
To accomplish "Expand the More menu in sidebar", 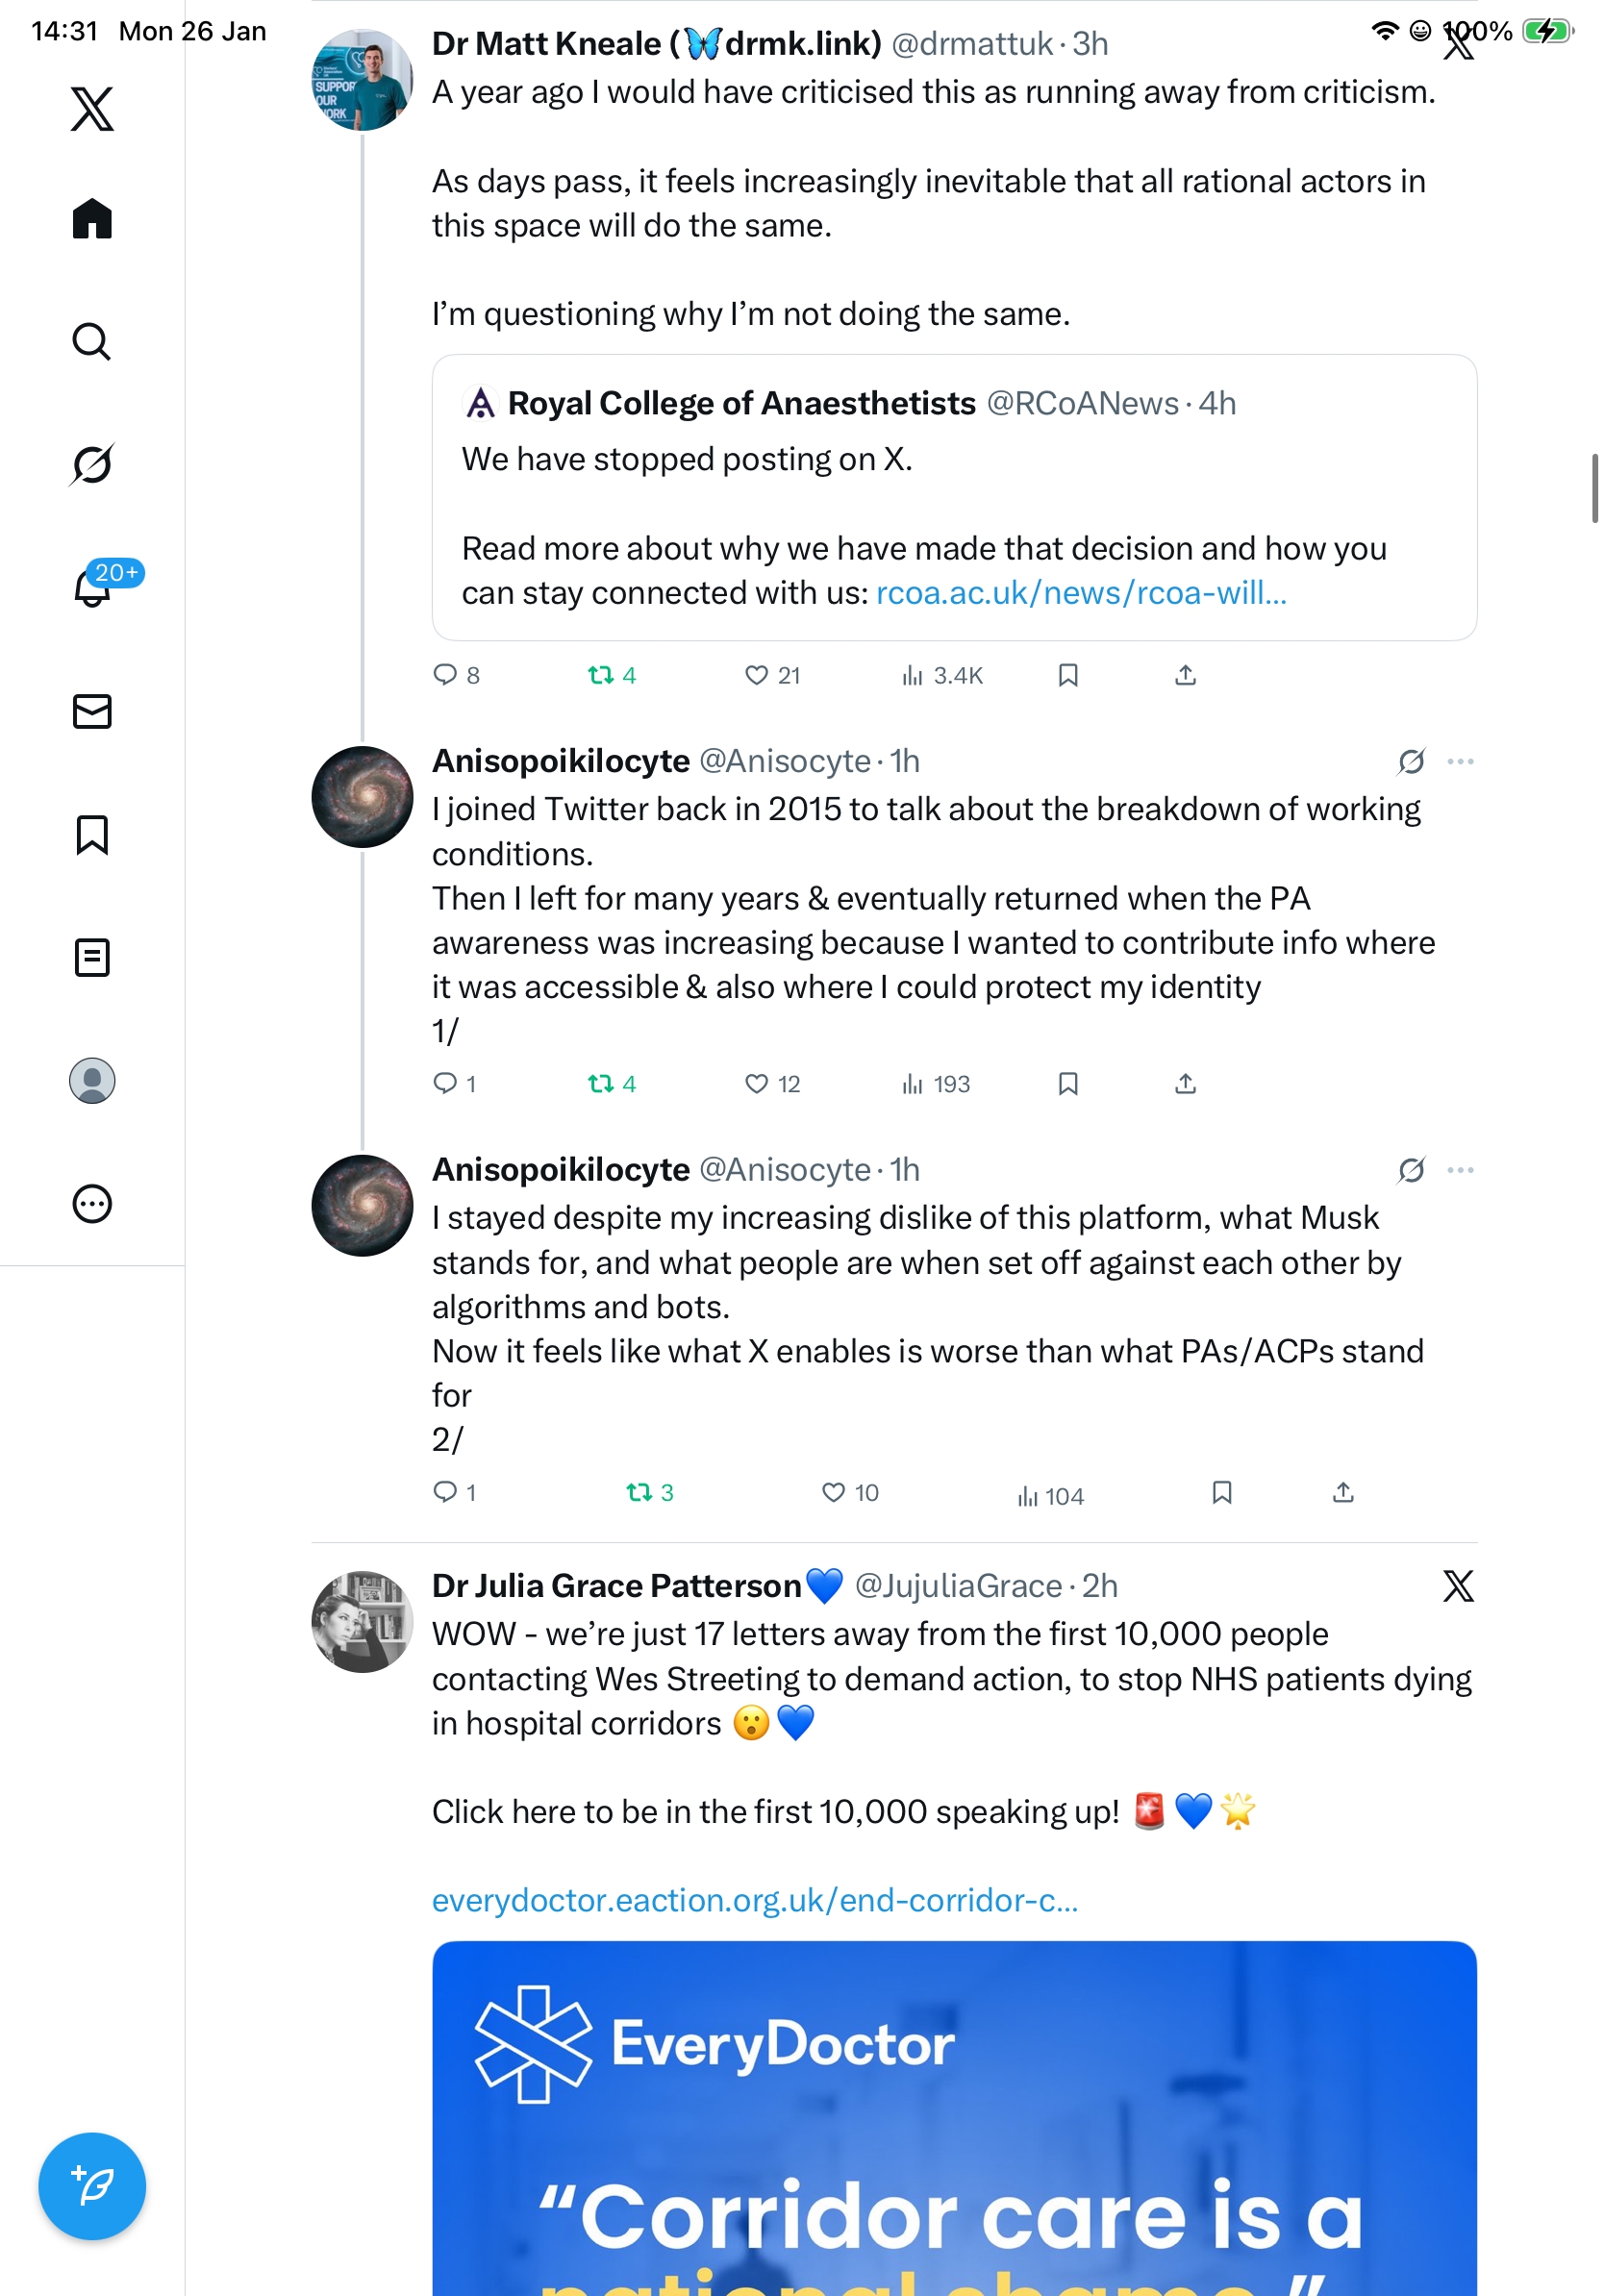I will click(x=92, y=1204).
